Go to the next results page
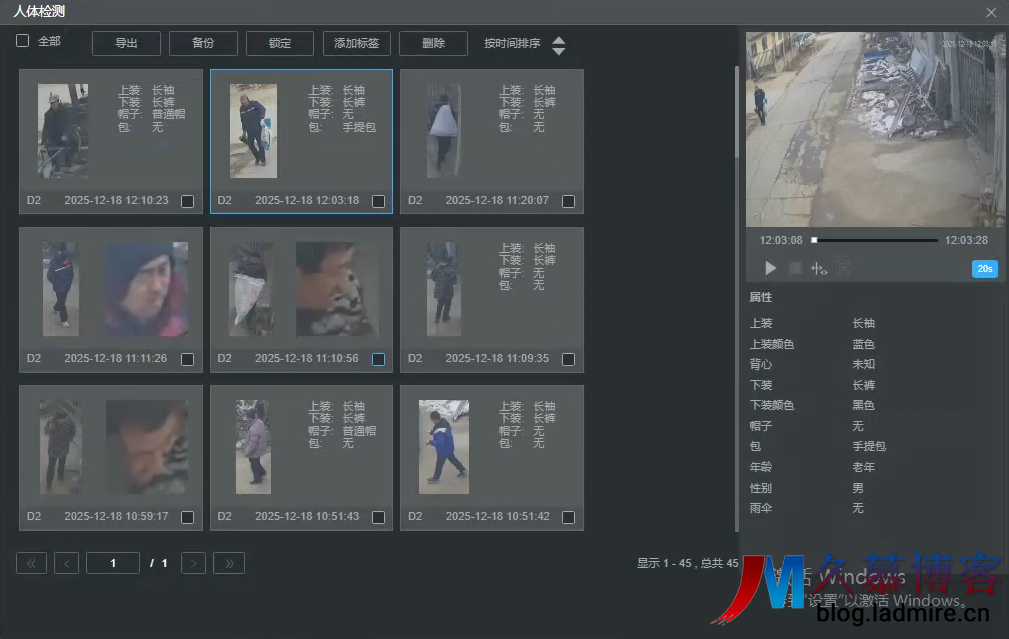Image resolution: width=1009 pixels, height=639 pixels. pos(194,563)
